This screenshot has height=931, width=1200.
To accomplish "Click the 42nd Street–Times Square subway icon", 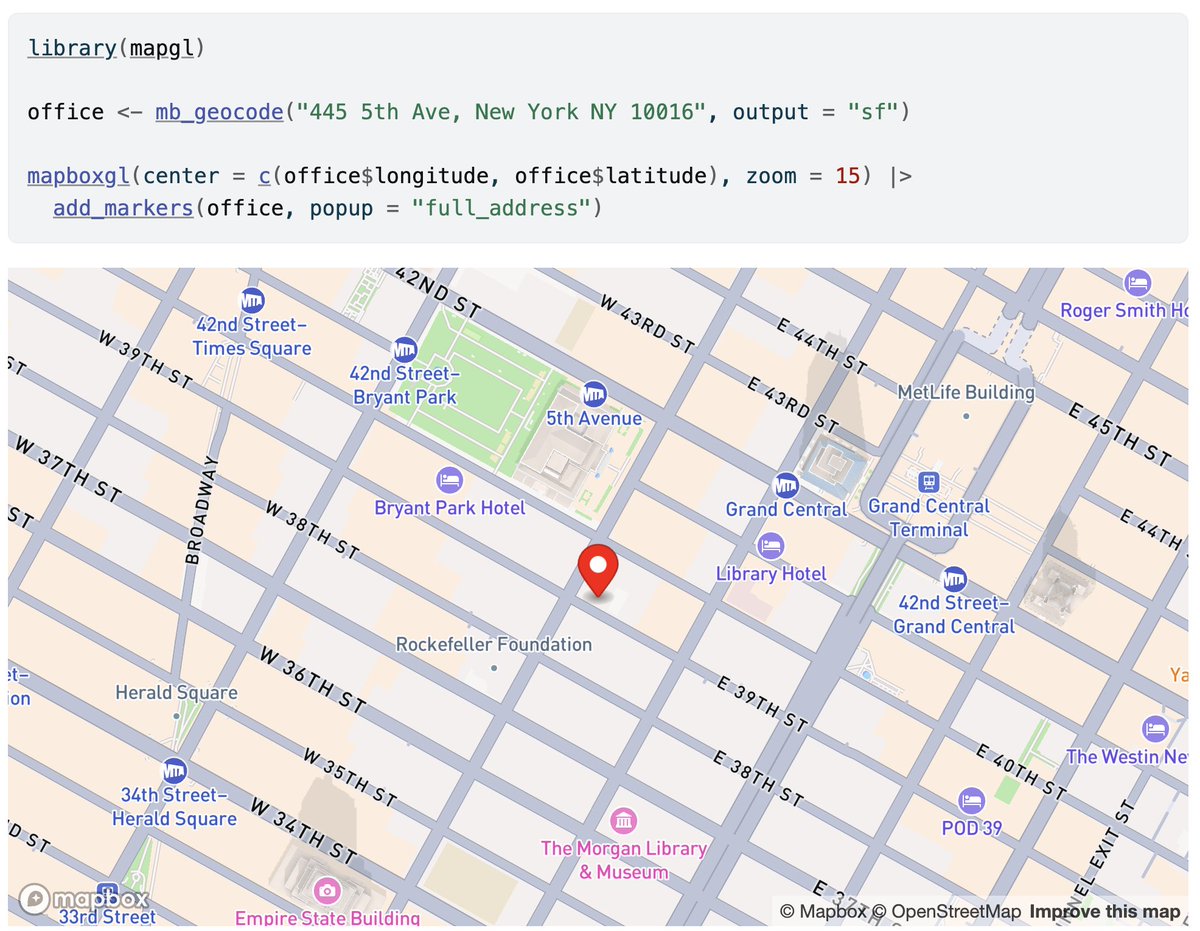I will point(252,300).
